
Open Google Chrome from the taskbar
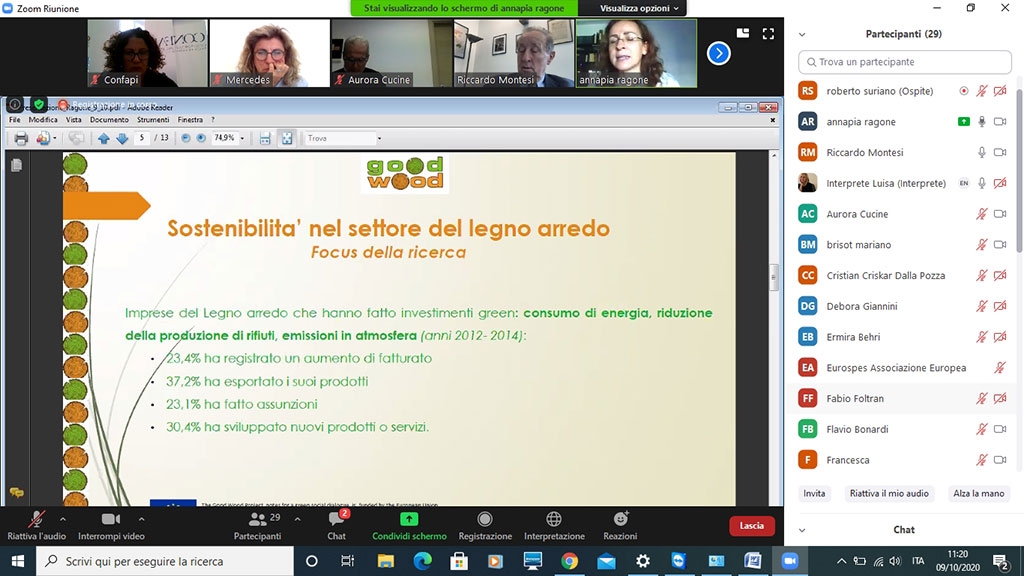click(569, 561)
